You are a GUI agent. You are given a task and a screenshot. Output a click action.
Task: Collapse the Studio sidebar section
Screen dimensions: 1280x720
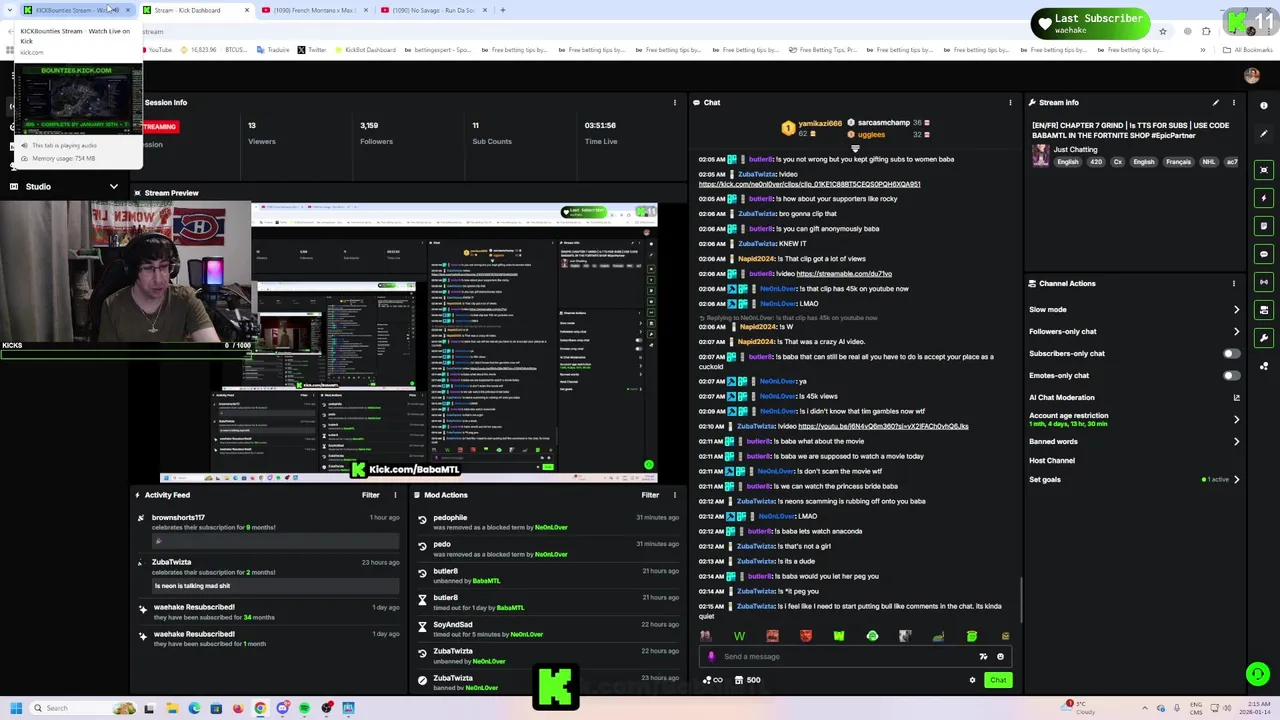coord(114,186)
